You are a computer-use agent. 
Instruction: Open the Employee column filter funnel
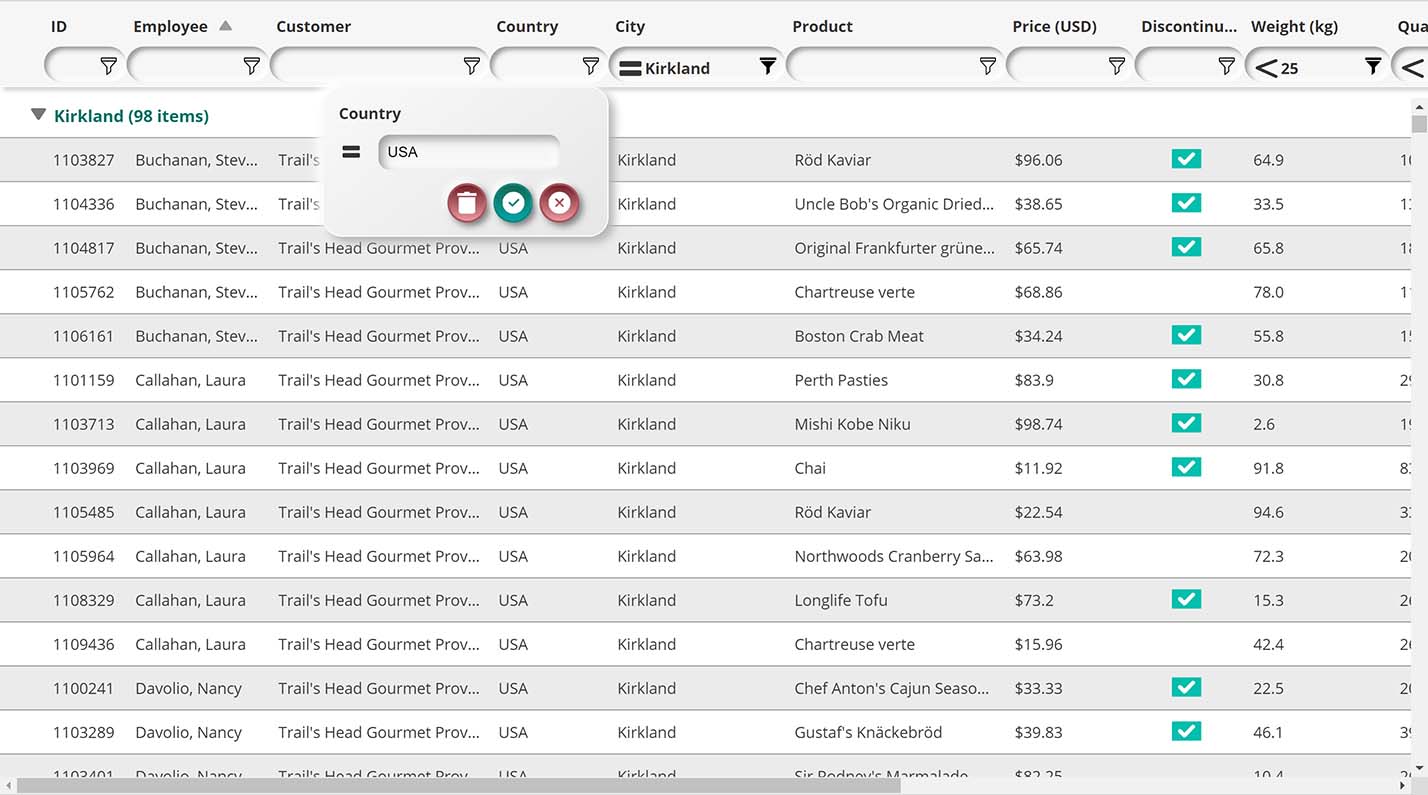(x=251, y=67)
